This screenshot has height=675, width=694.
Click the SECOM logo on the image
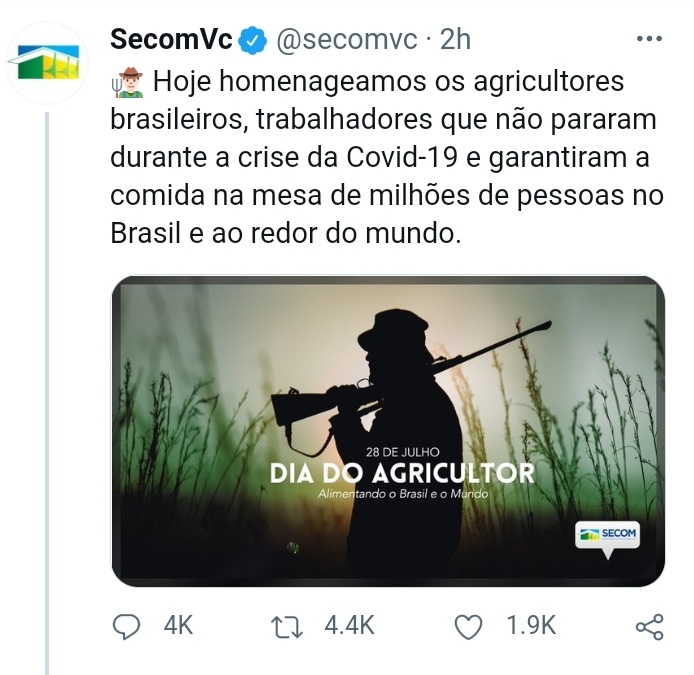[x=607, y=535]
